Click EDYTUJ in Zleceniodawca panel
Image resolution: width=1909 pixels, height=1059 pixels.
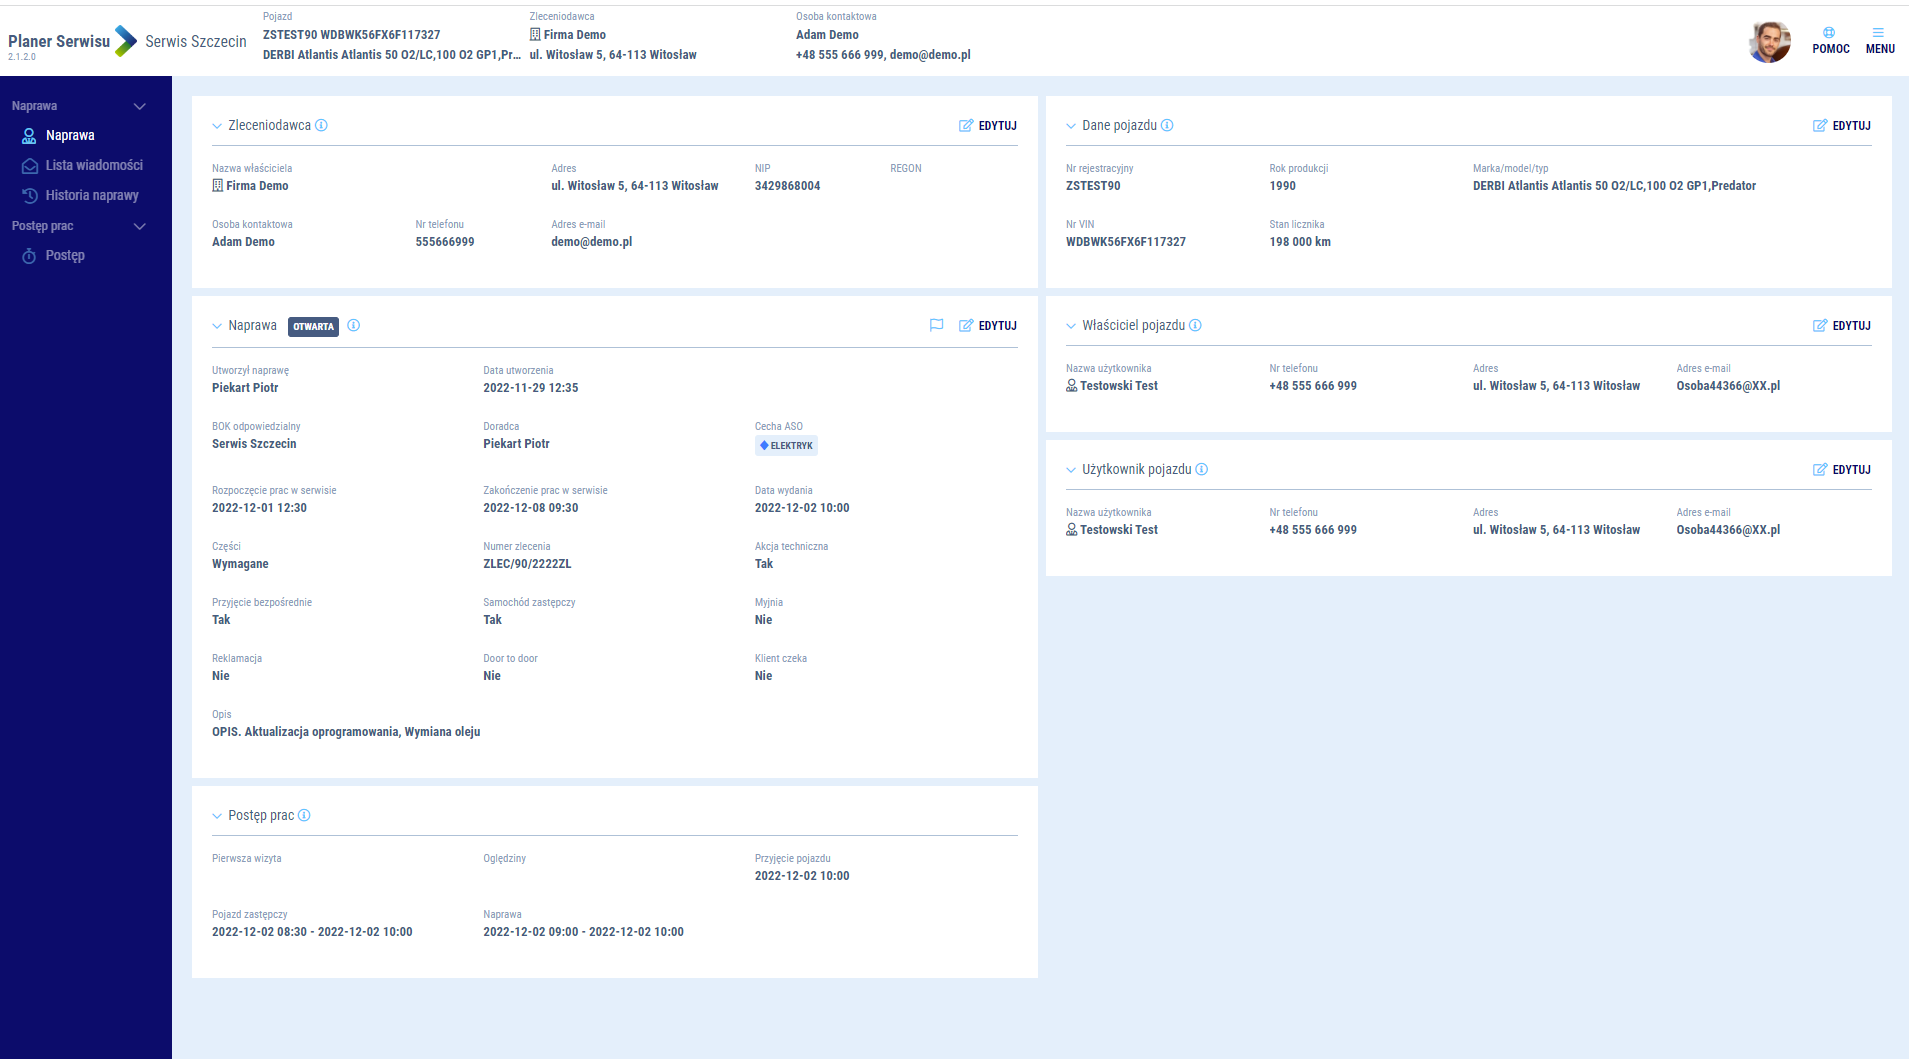(988, 126)
